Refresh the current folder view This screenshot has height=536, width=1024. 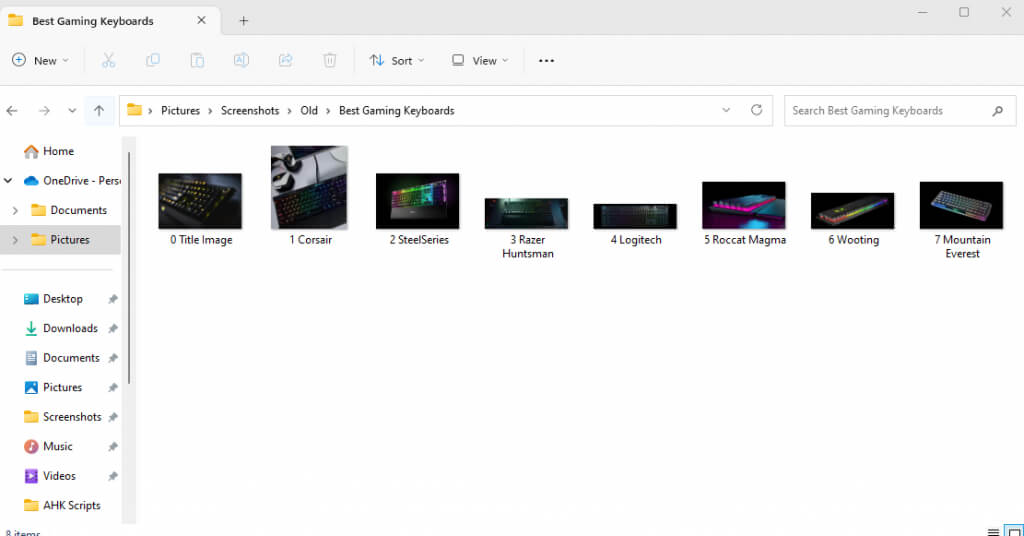pos(756,110)
